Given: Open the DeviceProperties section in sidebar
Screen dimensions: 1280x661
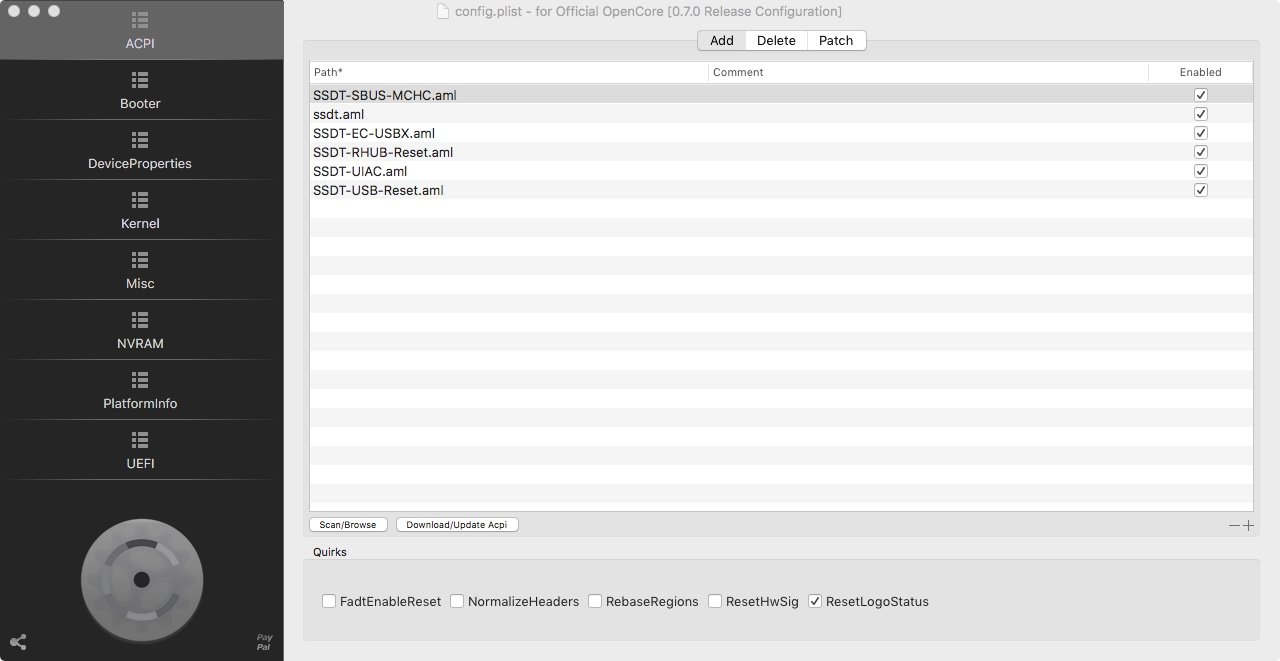Looking at the screenshot, I should coord(140,151).
